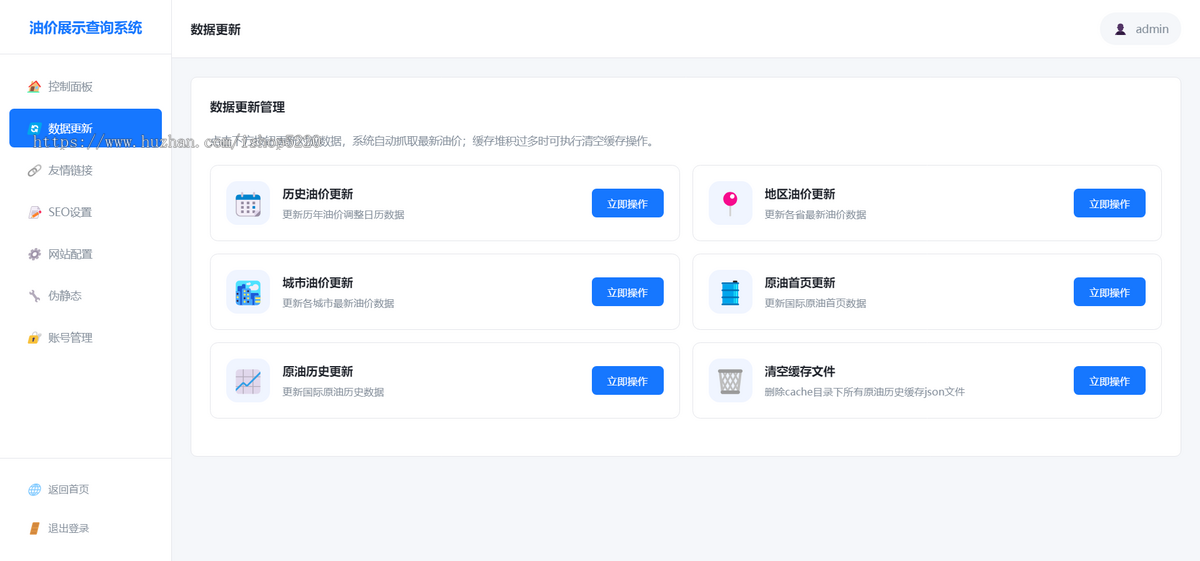1200x561 pixels.
Task: Click the lock icon beside 账号管理
Action: tap(35, 338)
